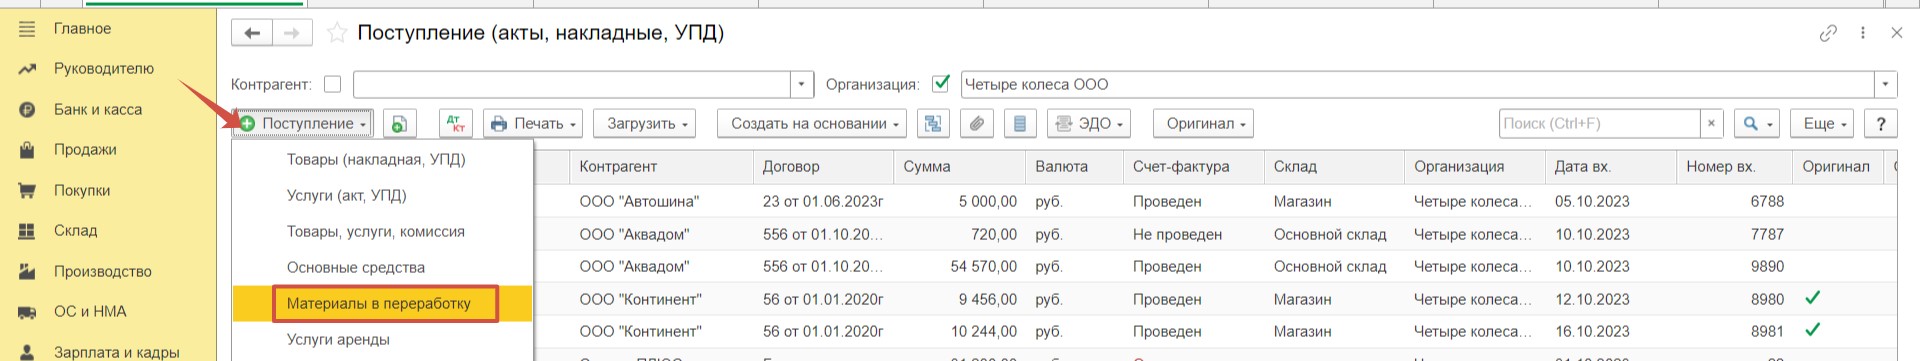Toggle the Контрагент filter checkbox
This screenshot has height=361, width=1920.
pos(333,84)
